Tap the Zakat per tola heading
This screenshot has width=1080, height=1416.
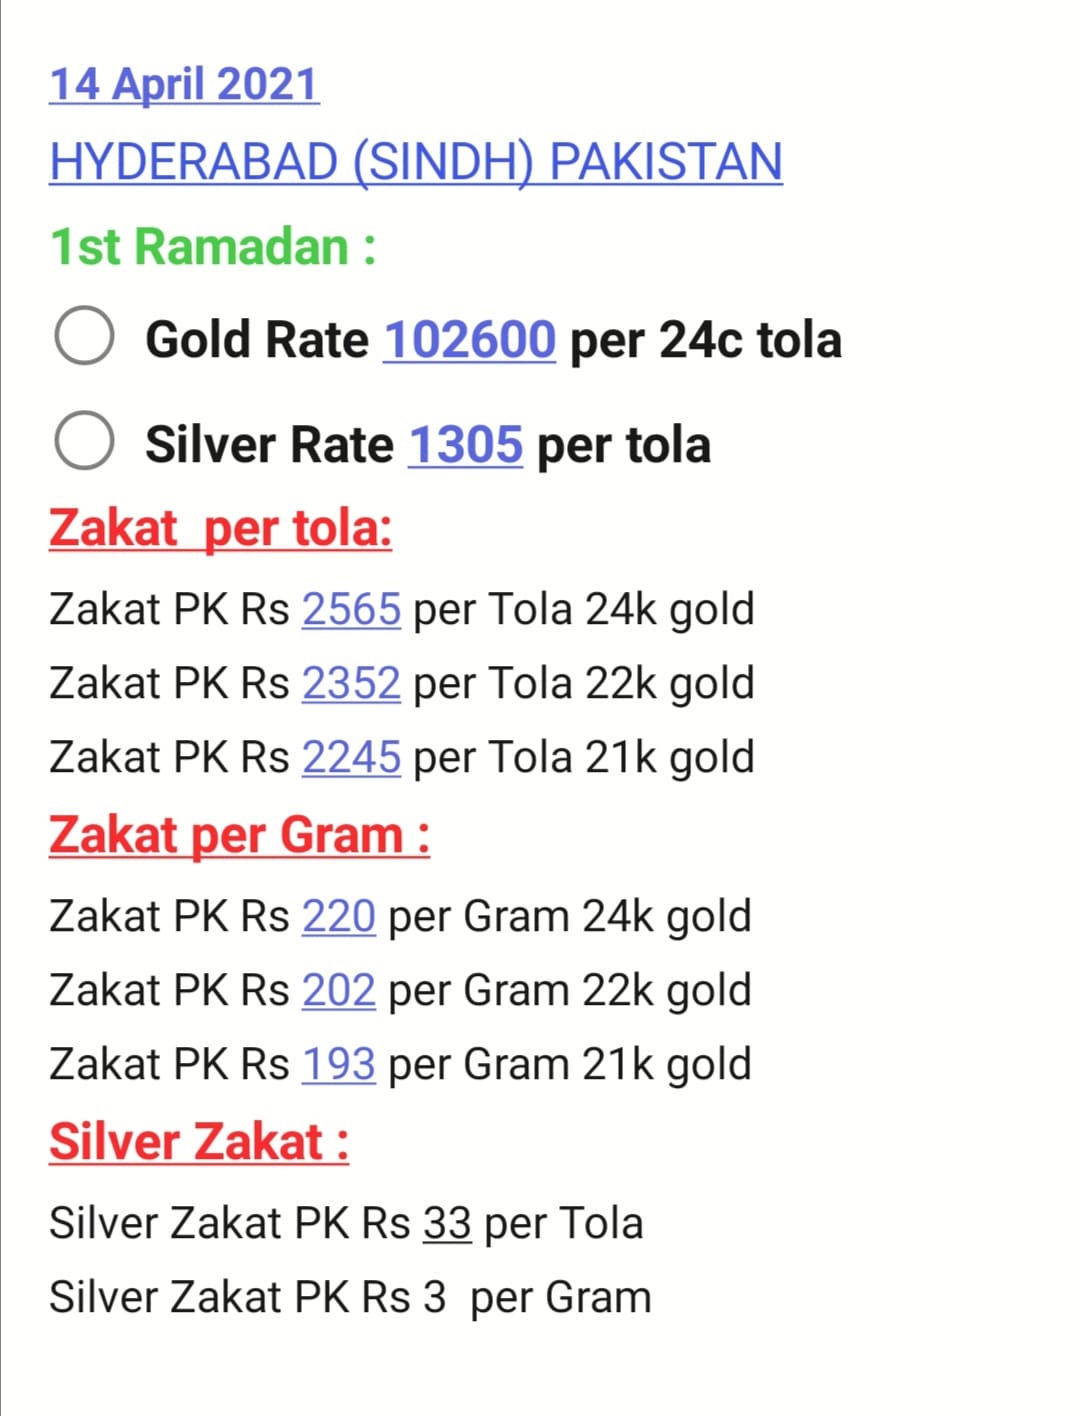[220, 528]
